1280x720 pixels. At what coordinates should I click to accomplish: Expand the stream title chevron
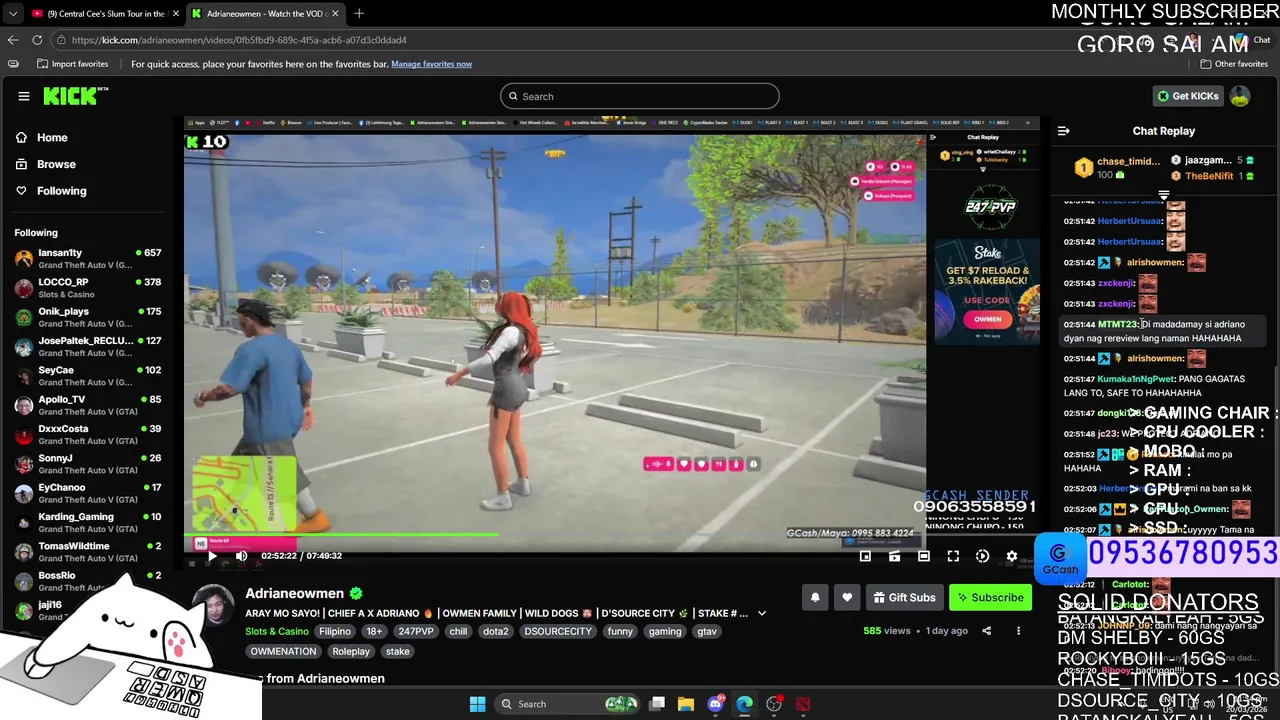tap(761, 613)
